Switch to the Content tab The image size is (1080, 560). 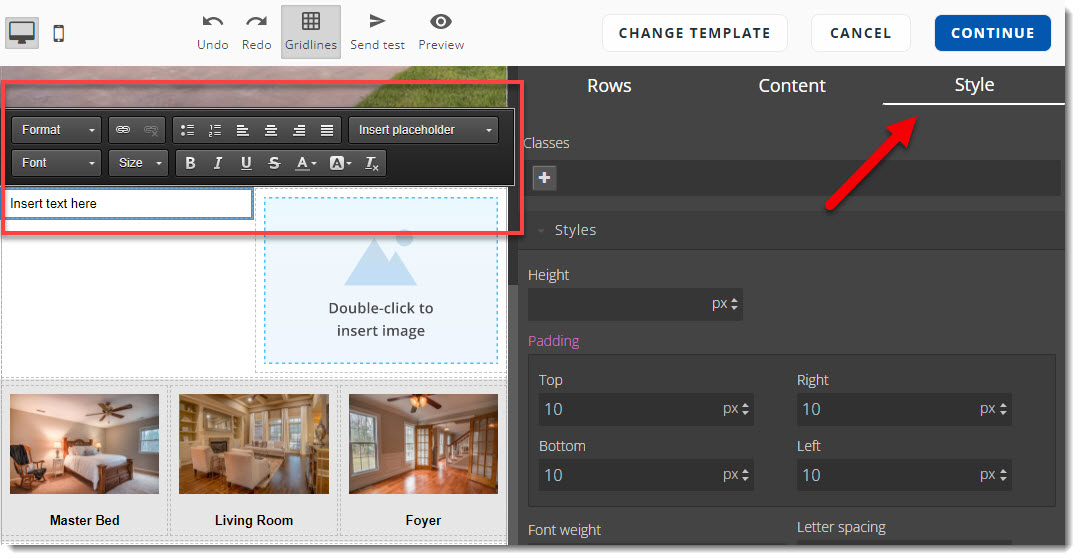(x=792, y=86)
